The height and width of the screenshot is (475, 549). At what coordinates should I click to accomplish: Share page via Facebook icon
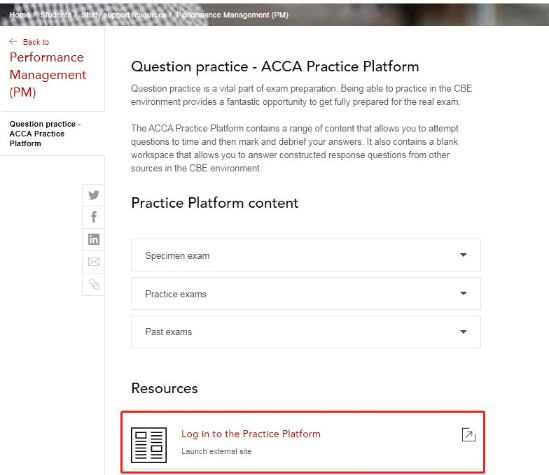click(93, 217)
